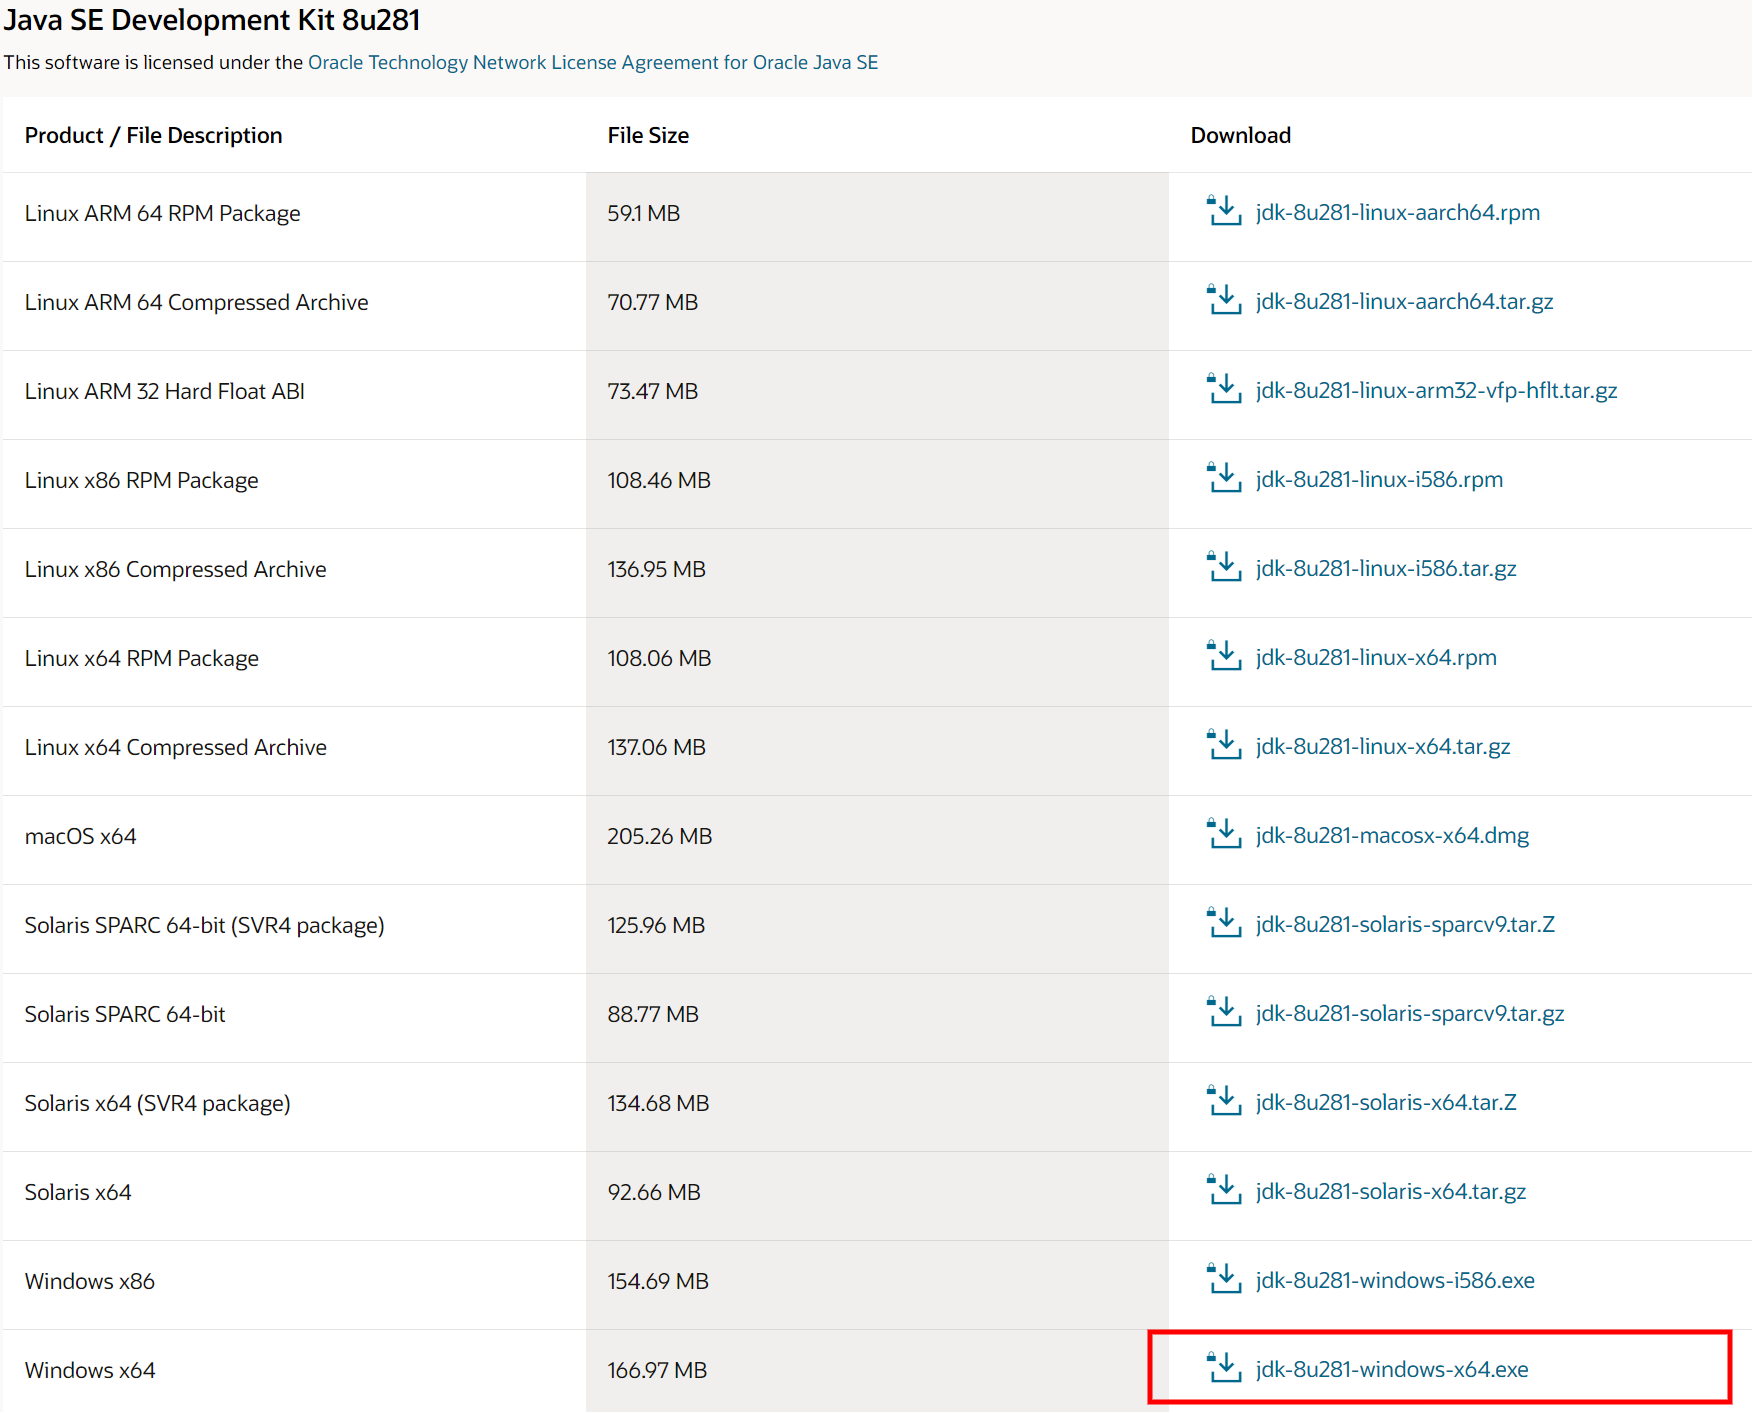This screenshot has height=1413, width=1753.
Task: Click download icon beside jdk-8u281-linux-arm32-vfp-hflt.tar.gz
Action: pyautogui.click(x=1224, y=389)
